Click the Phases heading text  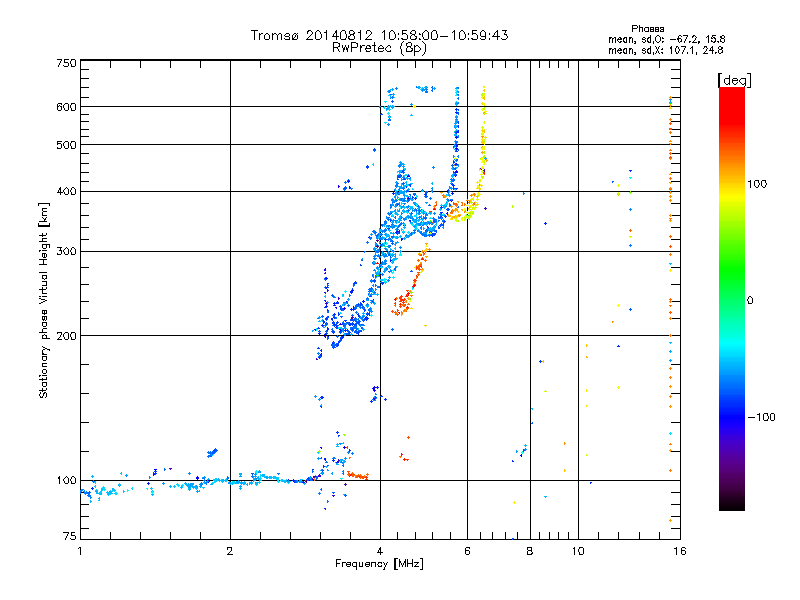647,29
